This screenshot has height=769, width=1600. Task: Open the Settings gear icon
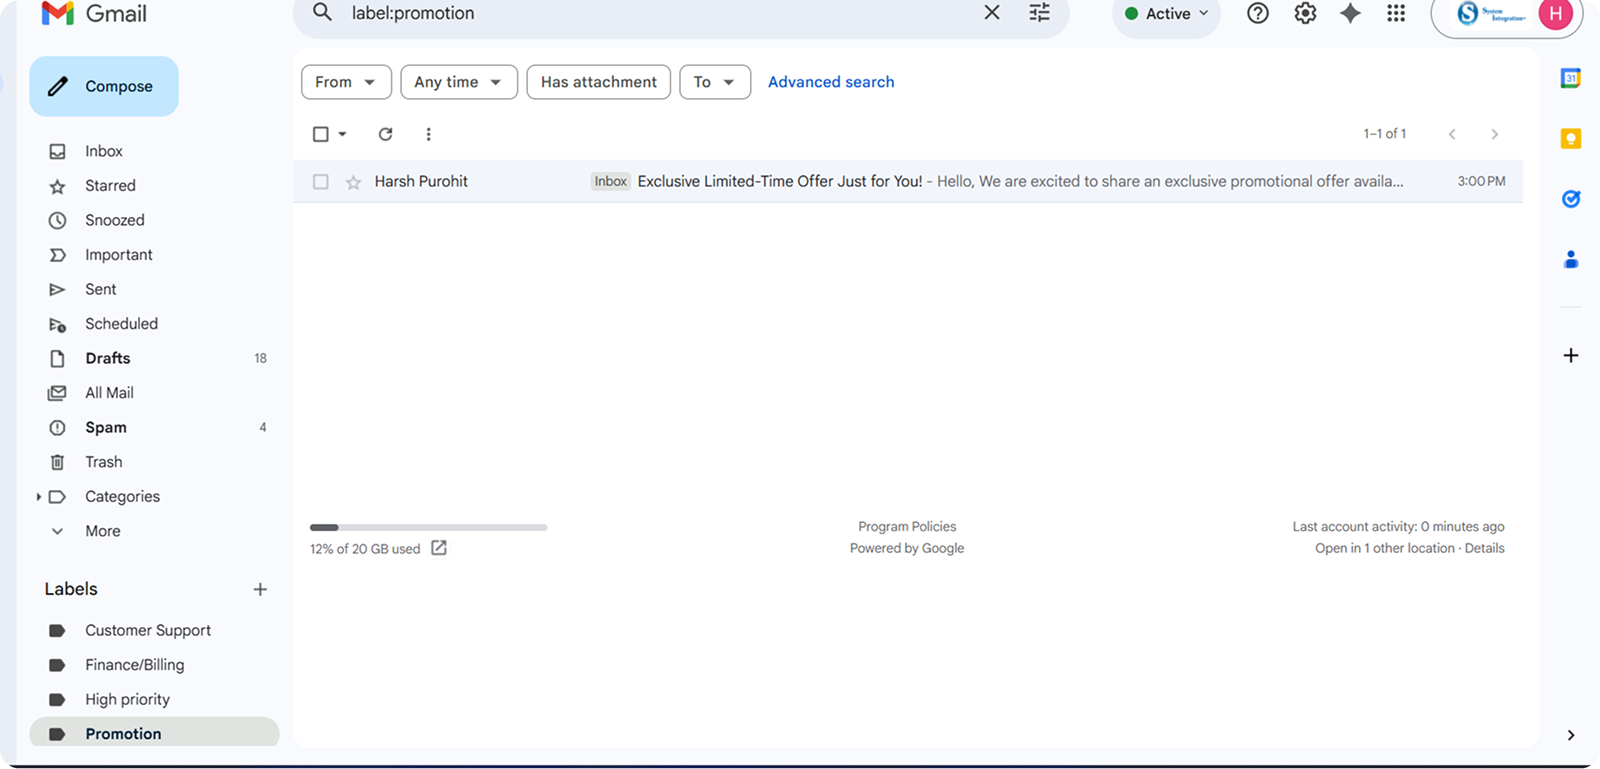(1305, 13)
